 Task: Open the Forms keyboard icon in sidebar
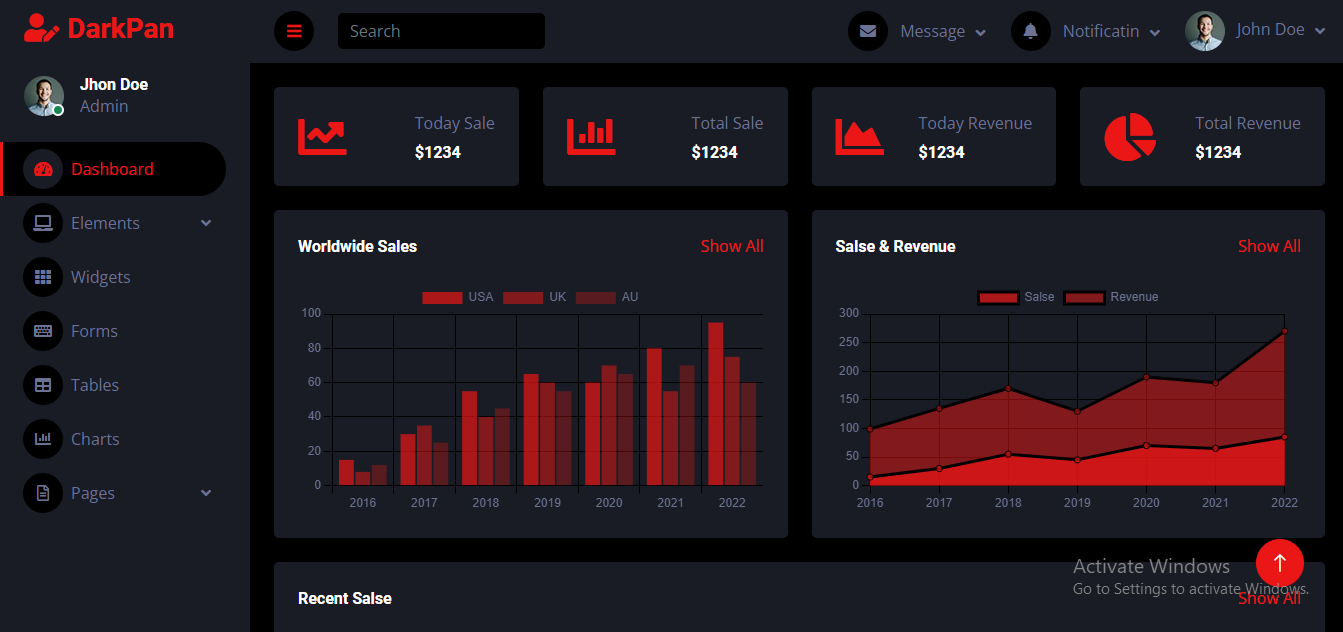click(x=43, y=331)
